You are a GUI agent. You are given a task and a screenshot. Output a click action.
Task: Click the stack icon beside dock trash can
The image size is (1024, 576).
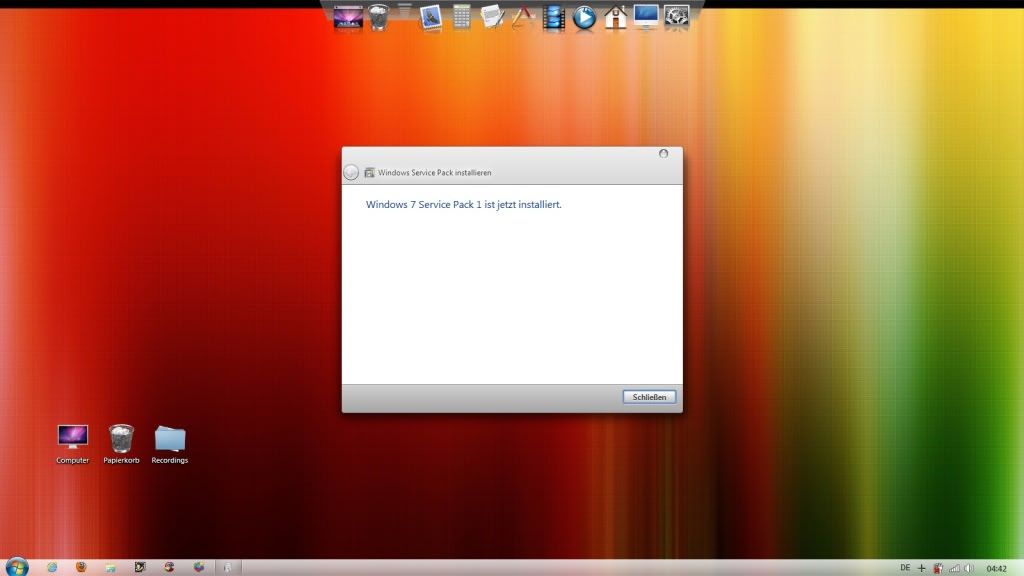point(405,12)
